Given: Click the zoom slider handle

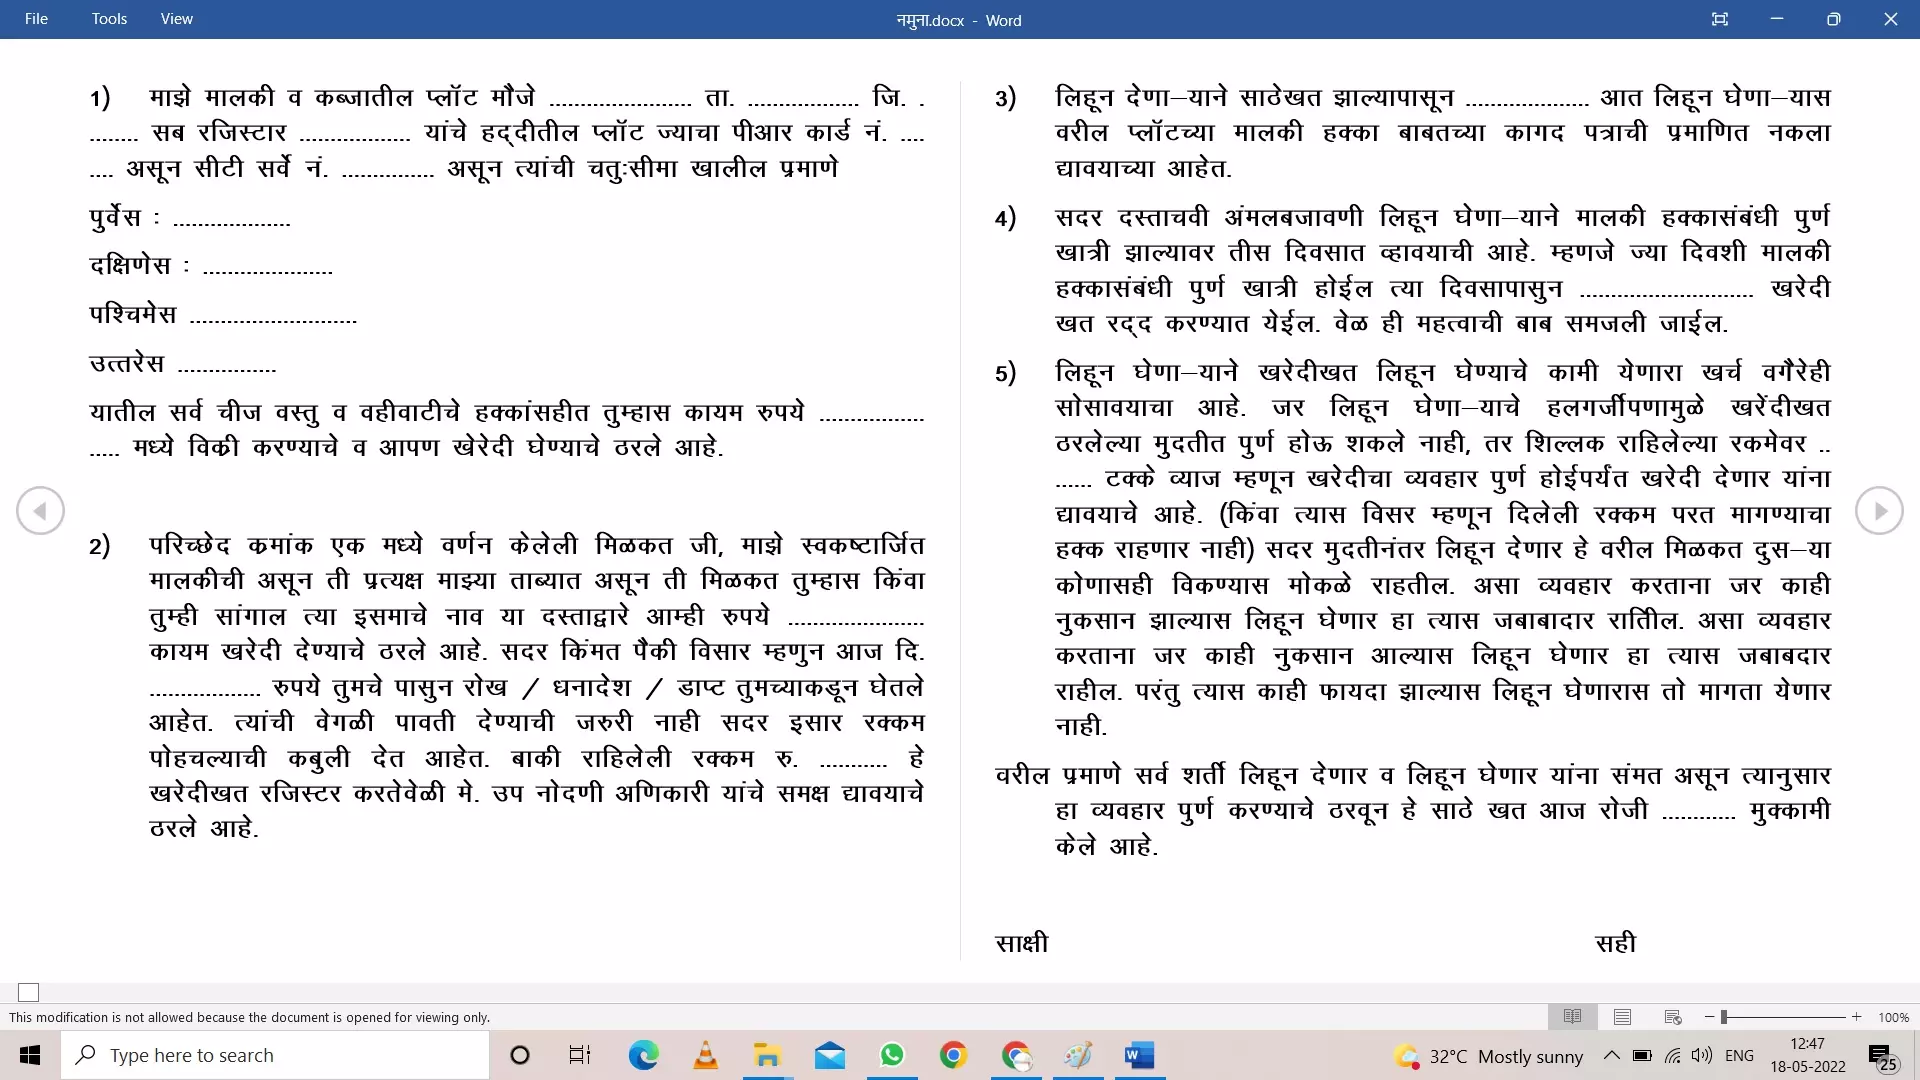Looking at the screenshot, I should 1724,1017.
